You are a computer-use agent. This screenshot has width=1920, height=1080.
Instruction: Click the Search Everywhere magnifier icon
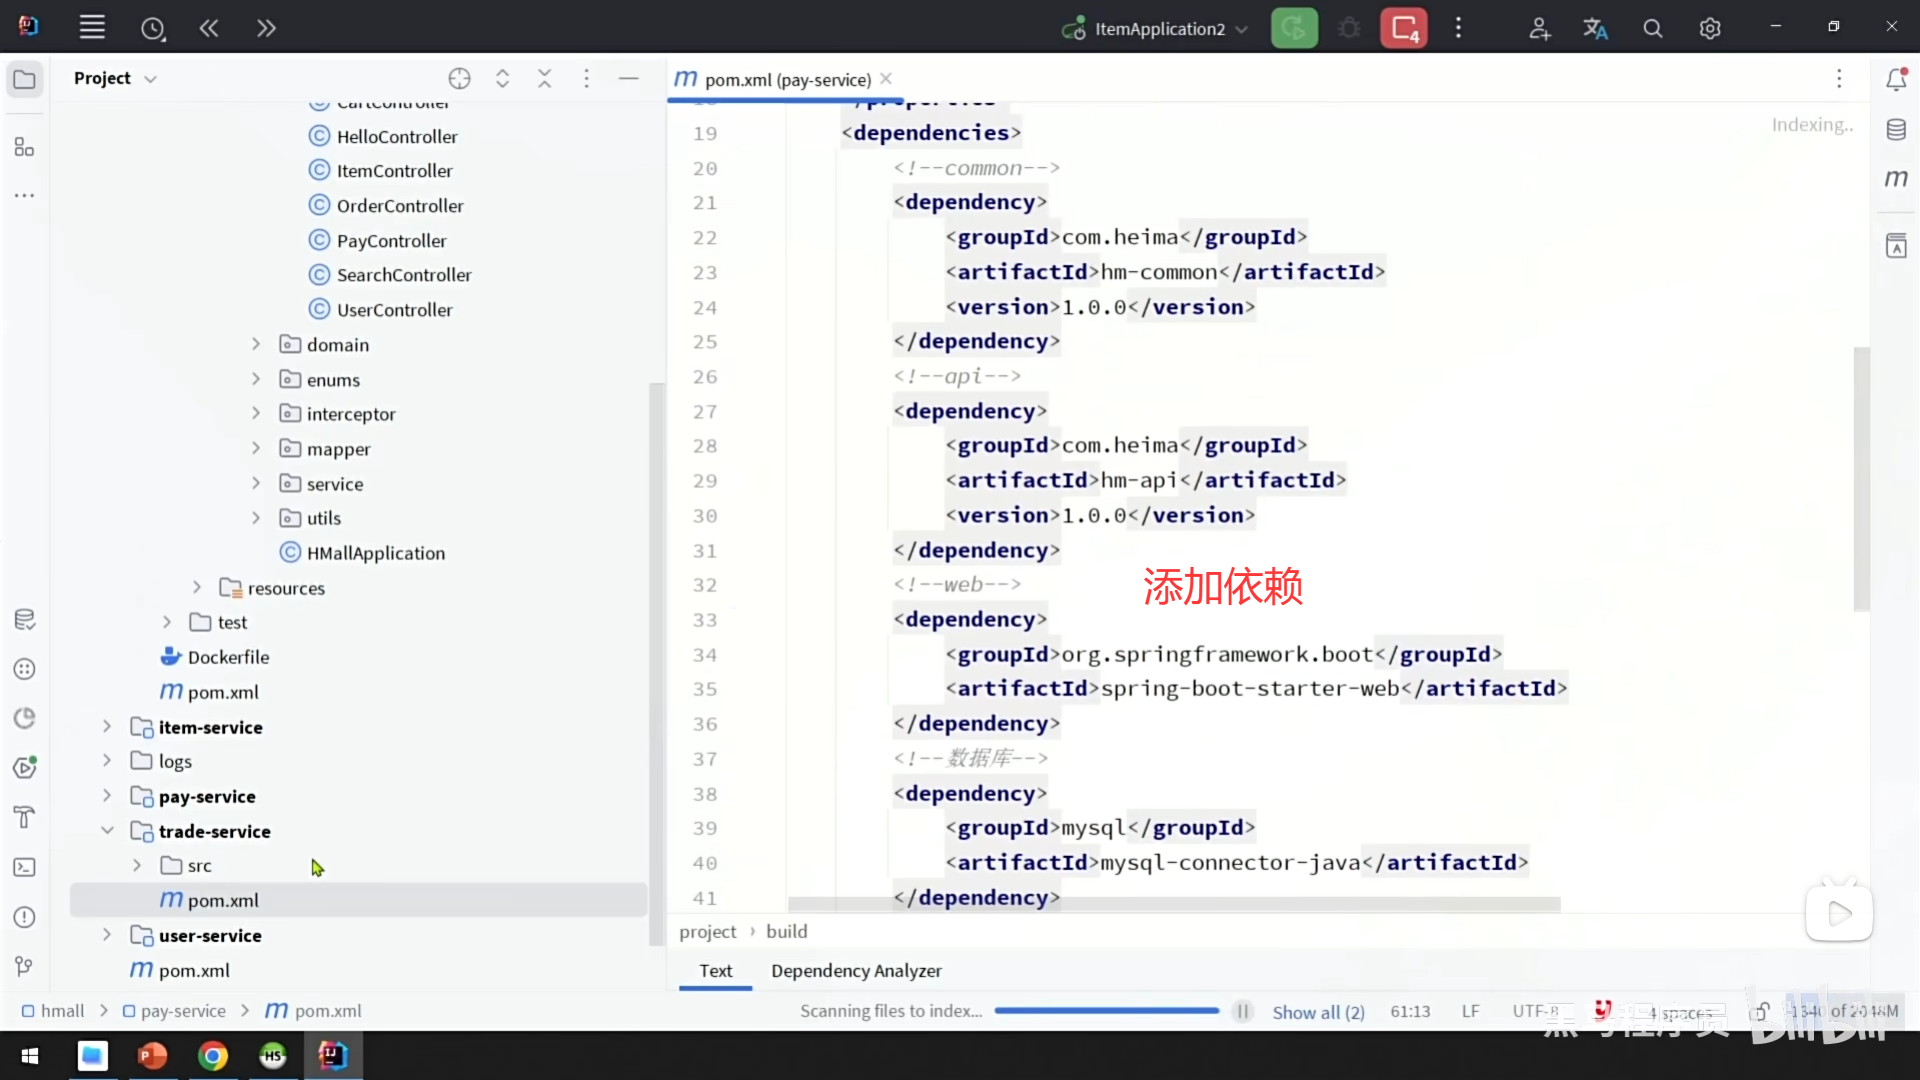(x=1653, y=29)
